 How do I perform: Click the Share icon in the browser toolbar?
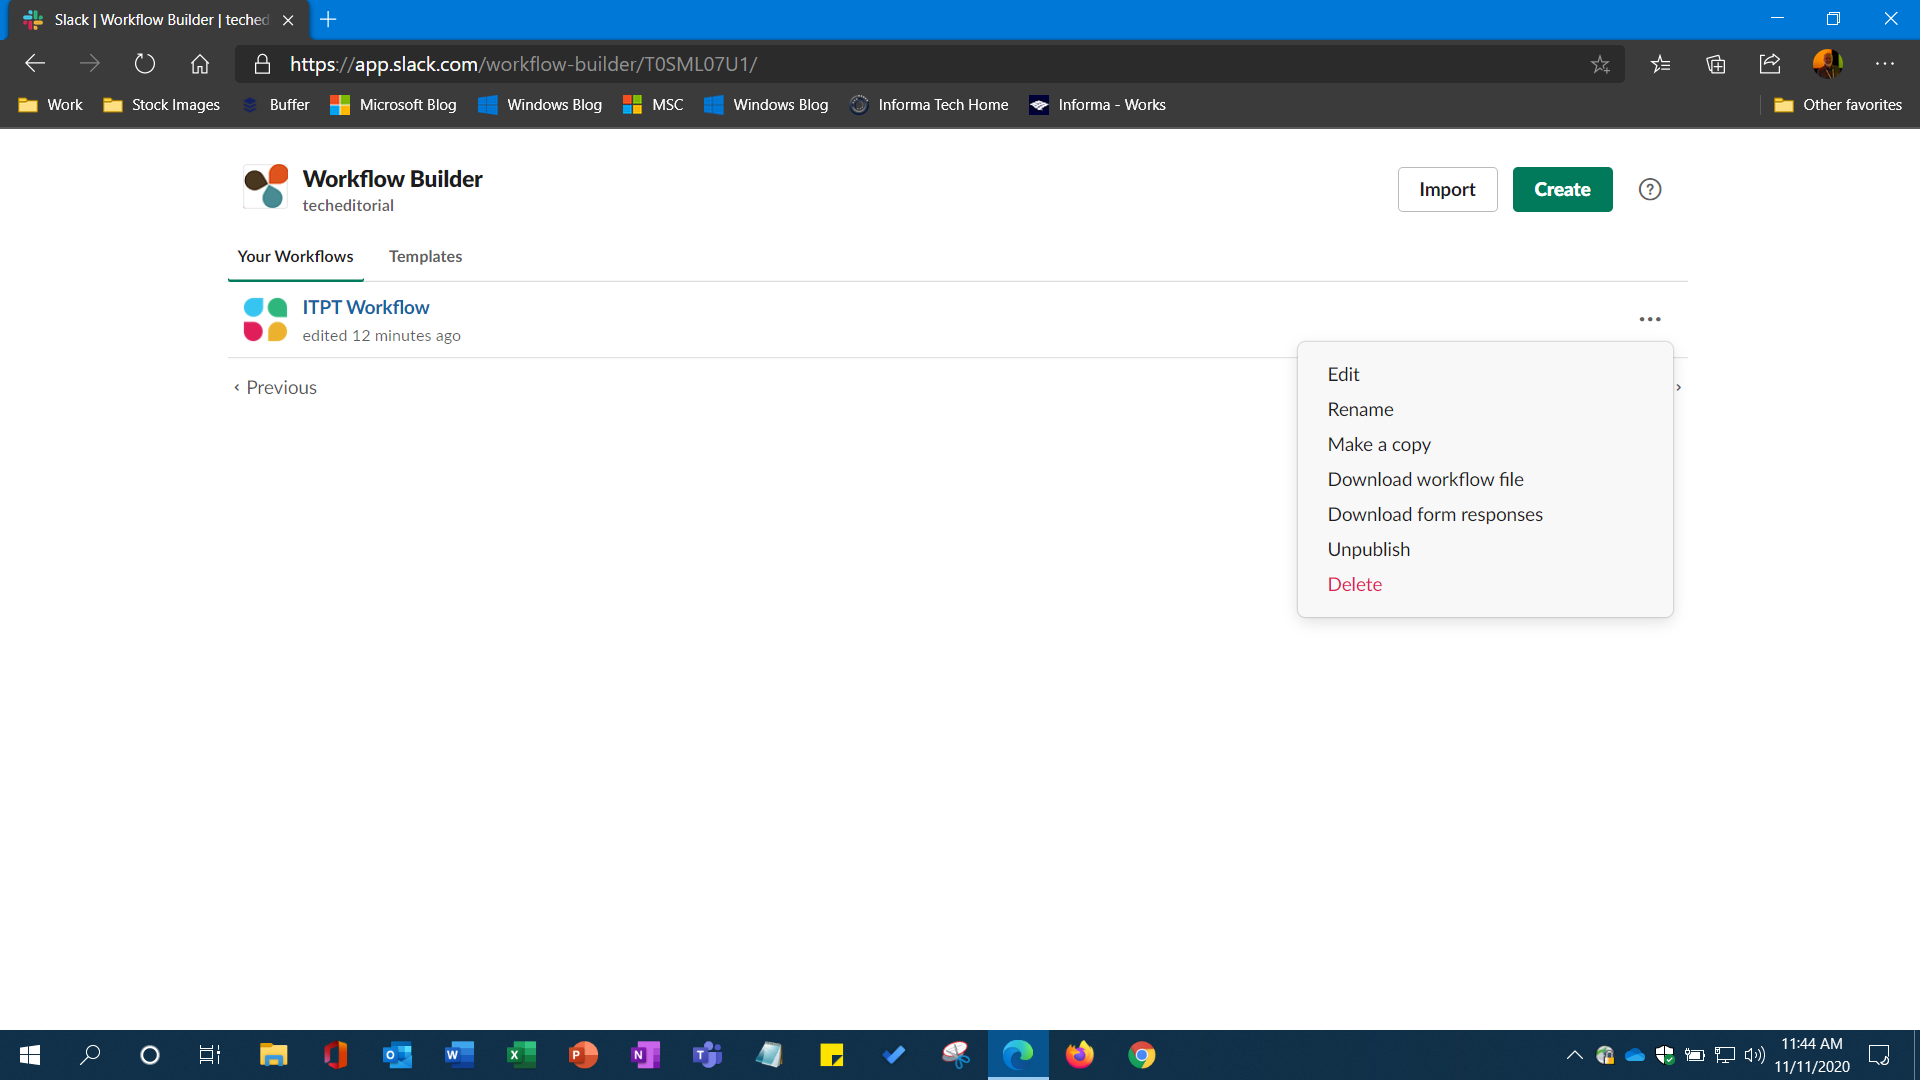click(x=1769, y=64)
